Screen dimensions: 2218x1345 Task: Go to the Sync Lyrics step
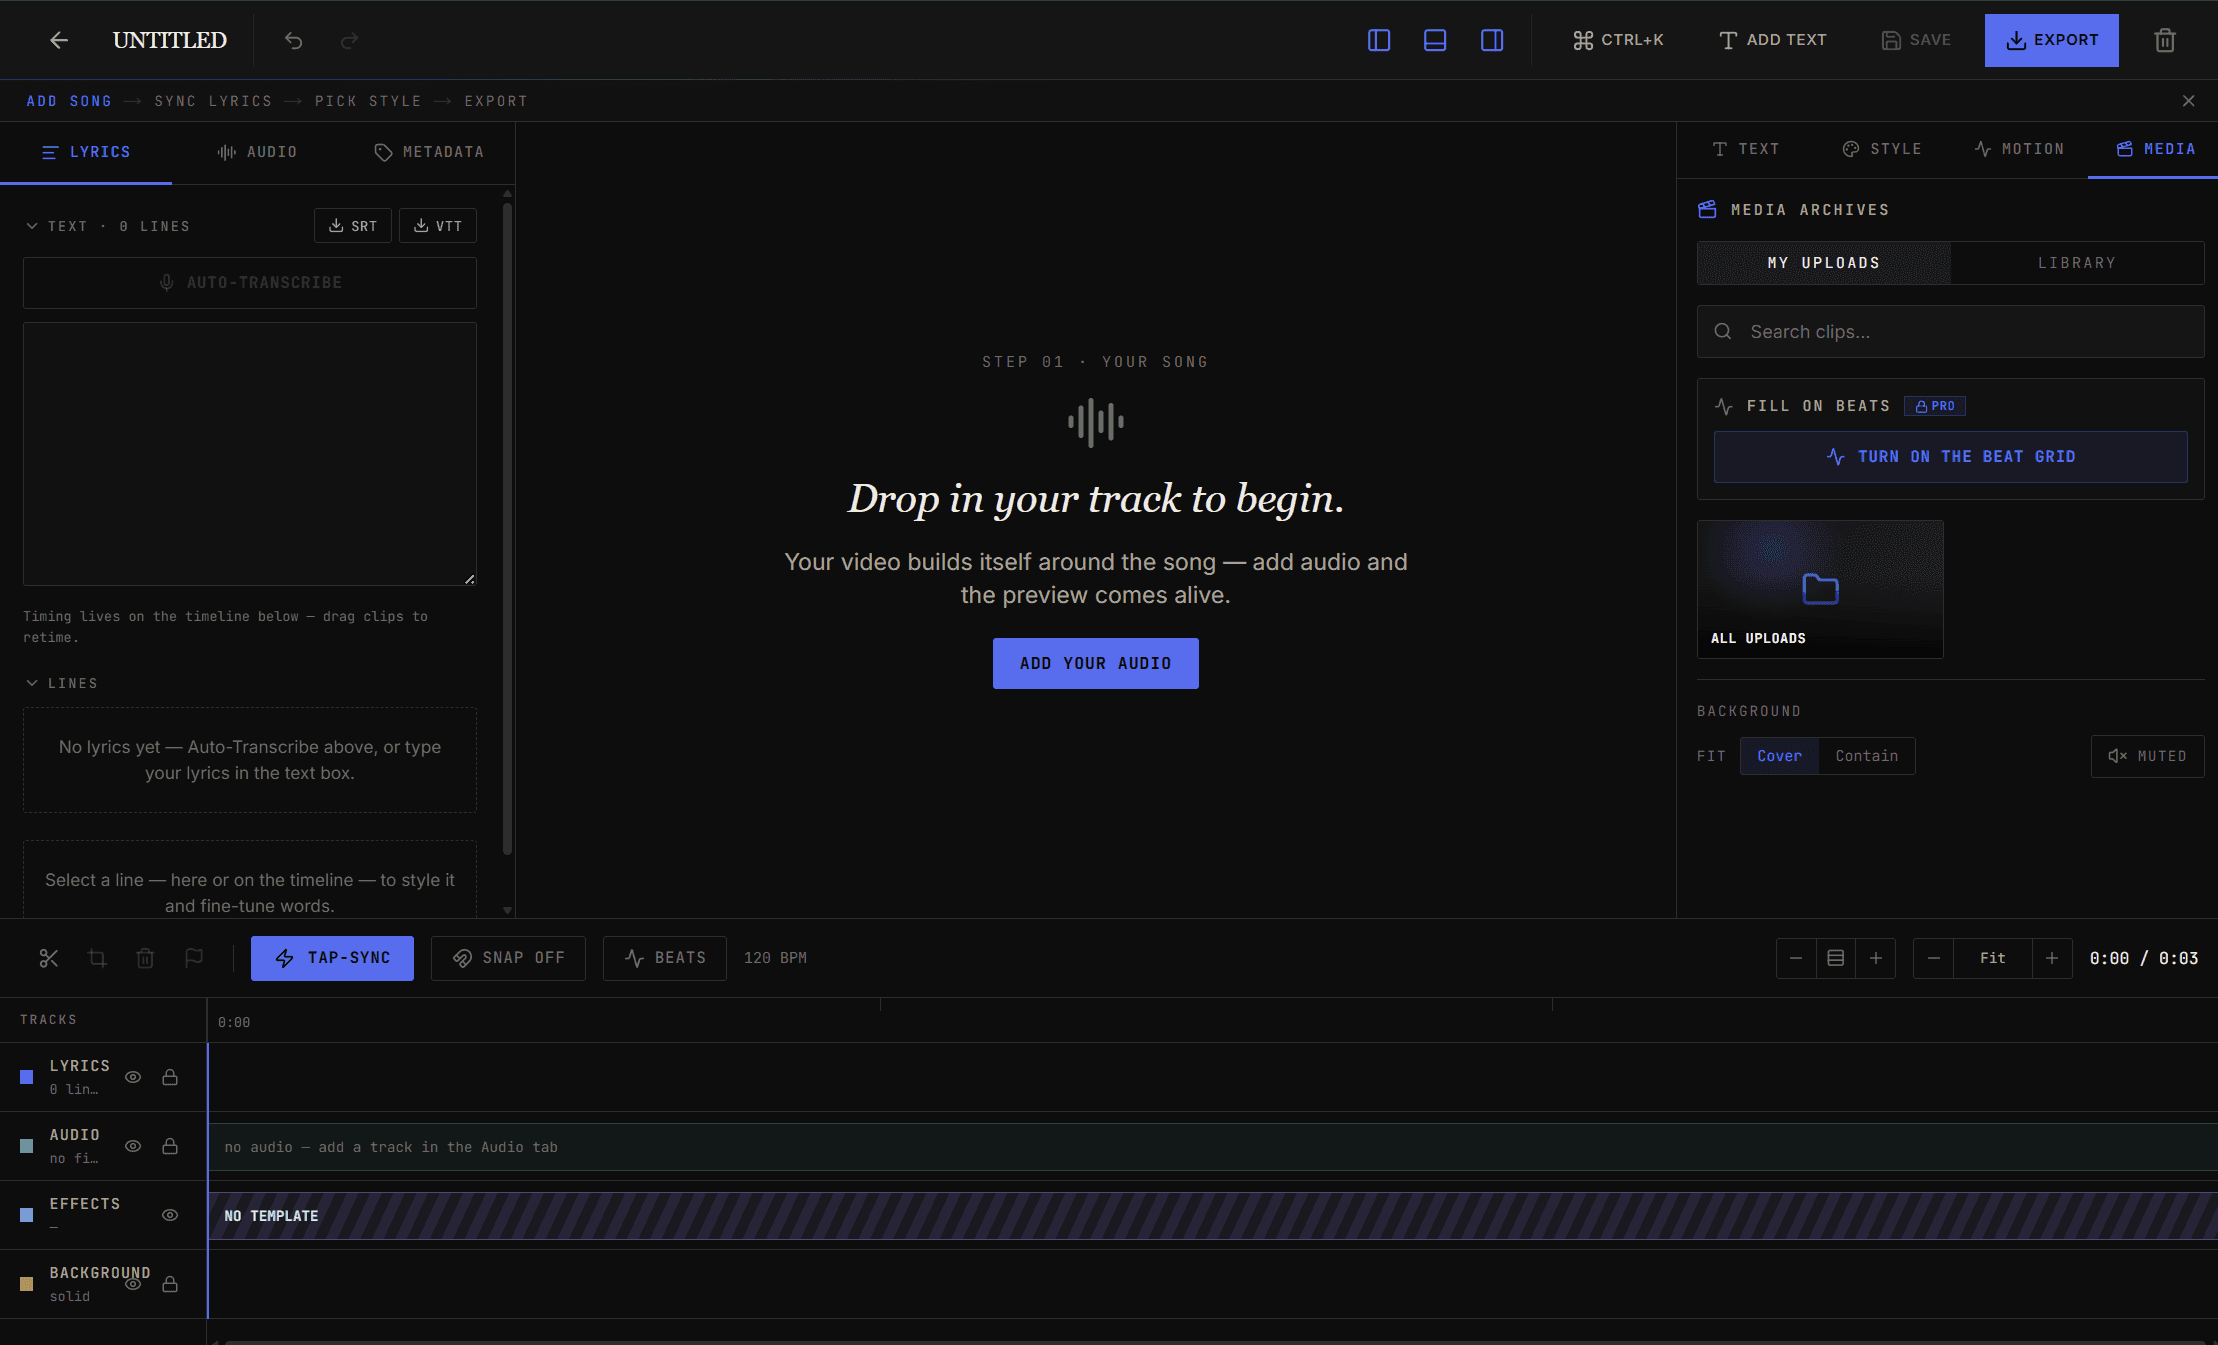point(213,101)
